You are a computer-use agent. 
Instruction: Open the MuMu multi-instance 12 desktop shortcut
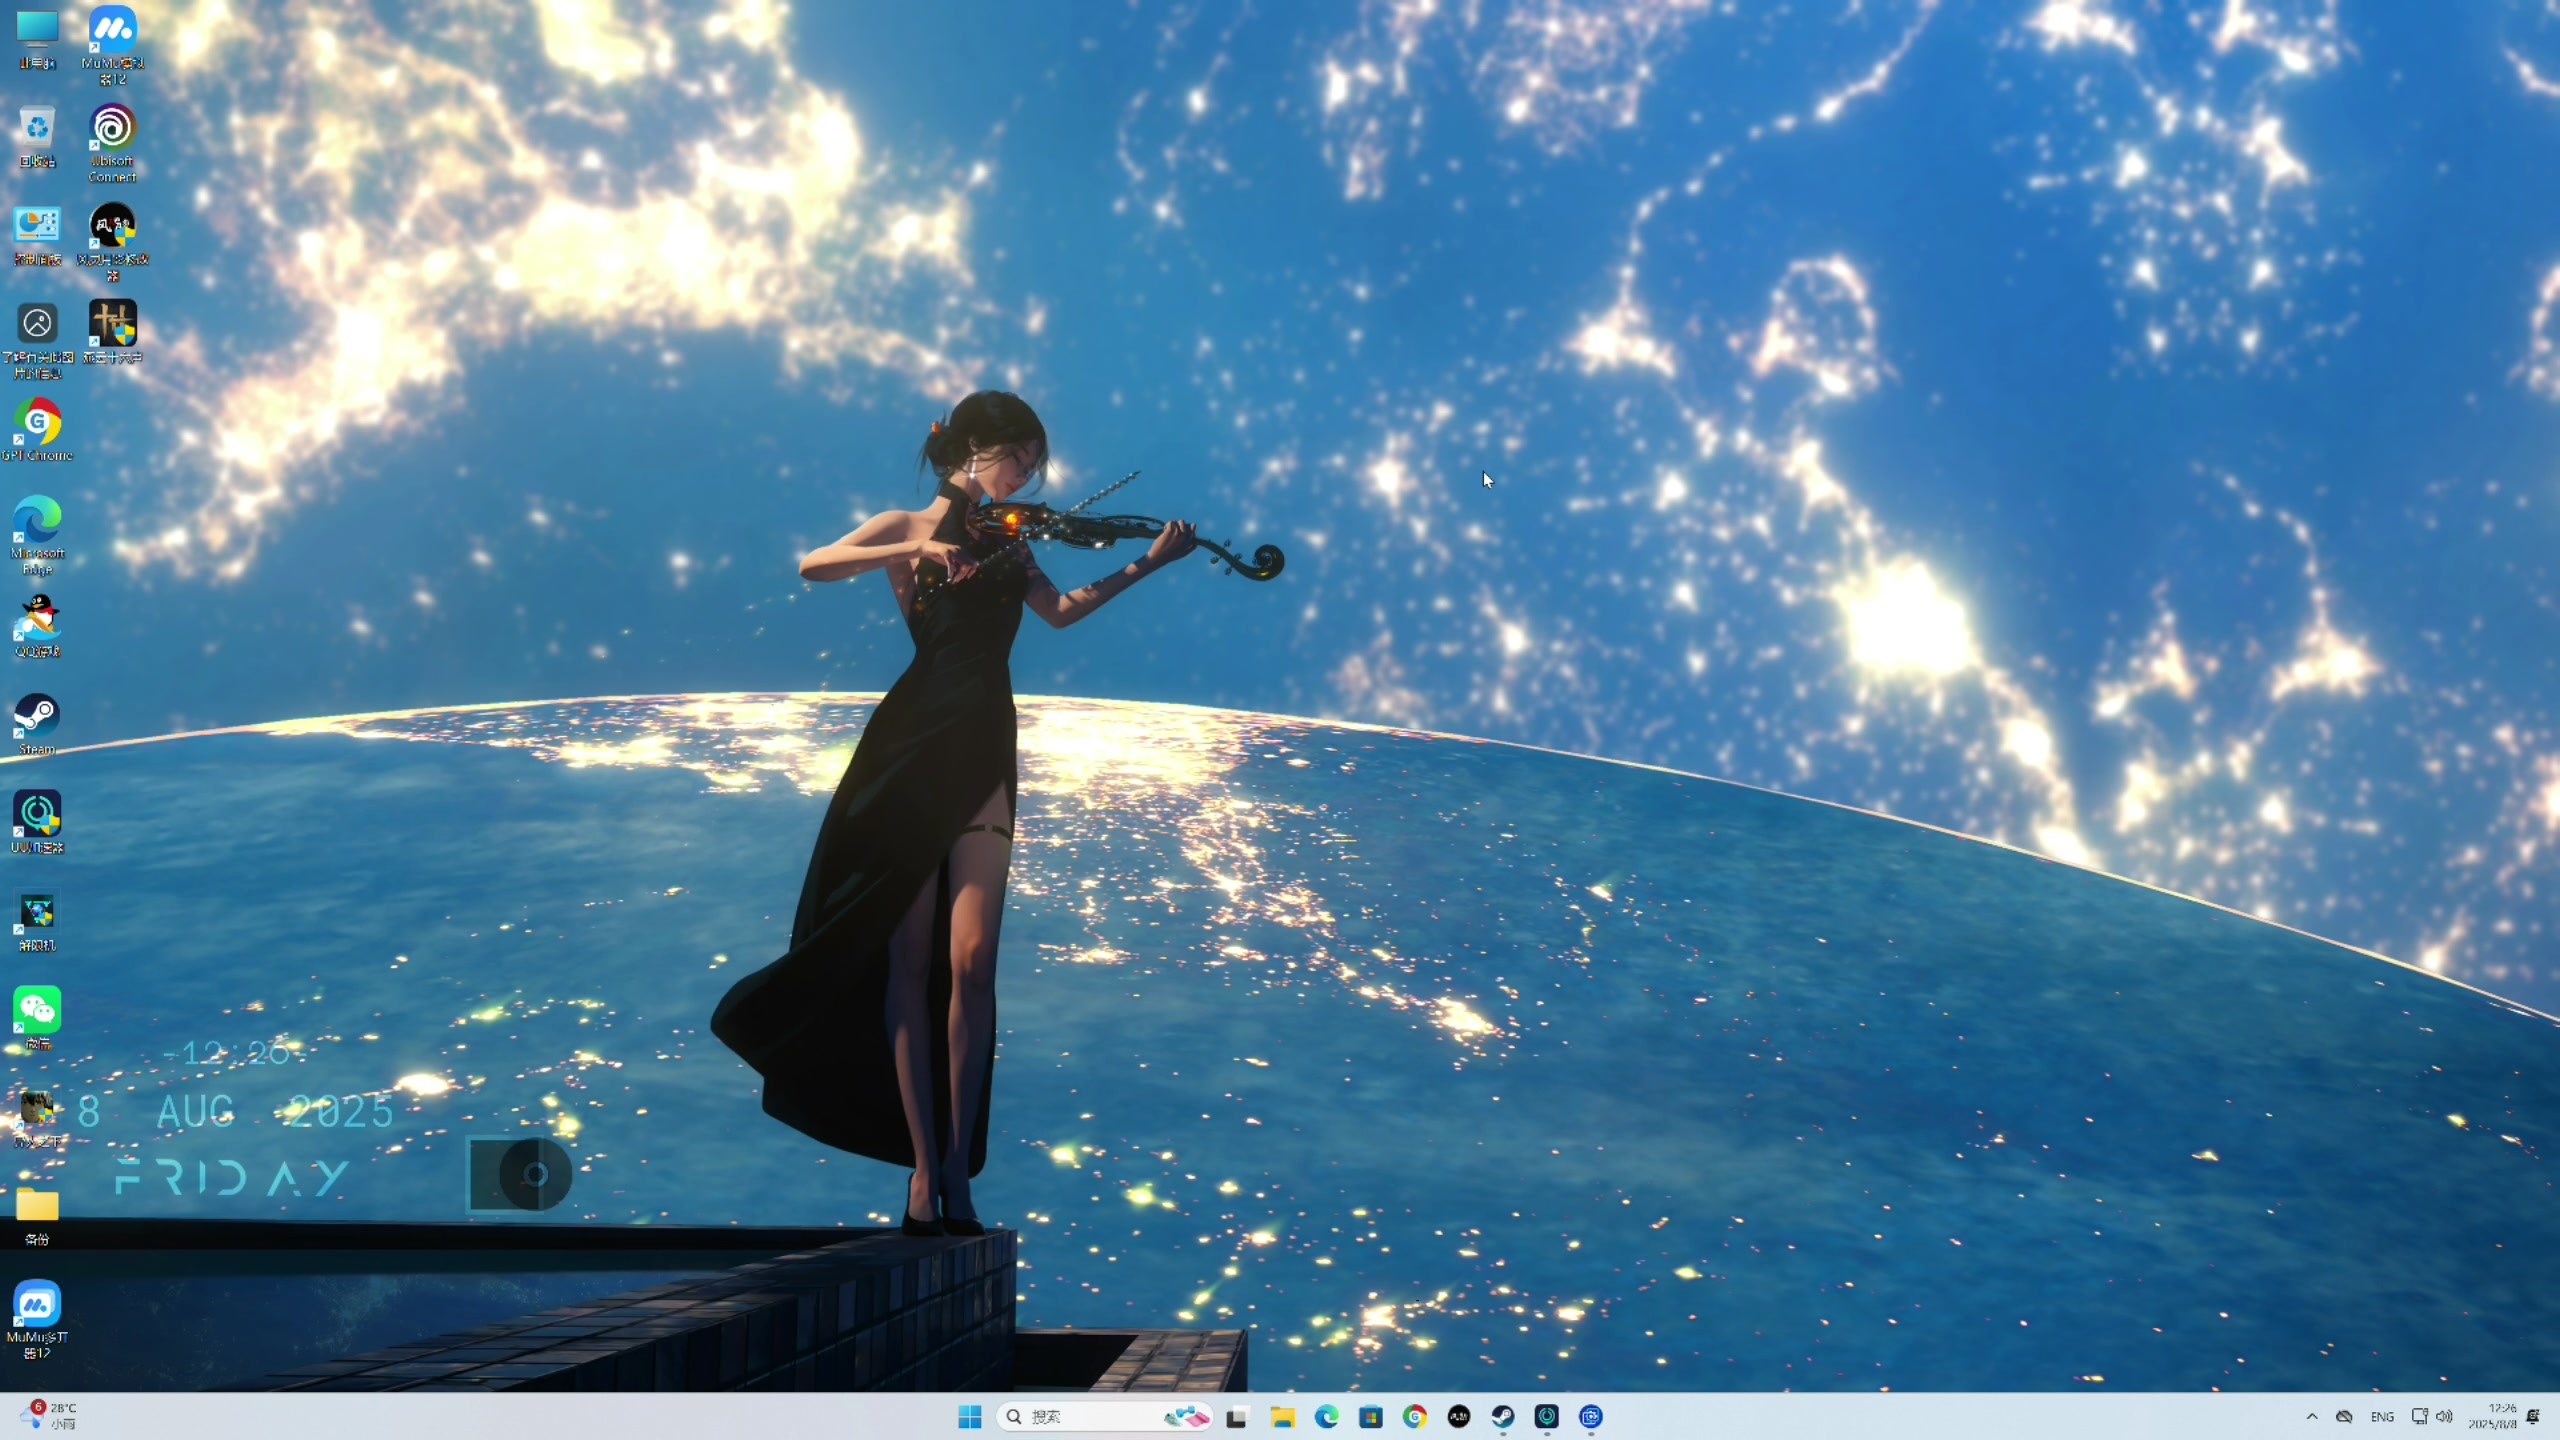tap(37, 1320)
